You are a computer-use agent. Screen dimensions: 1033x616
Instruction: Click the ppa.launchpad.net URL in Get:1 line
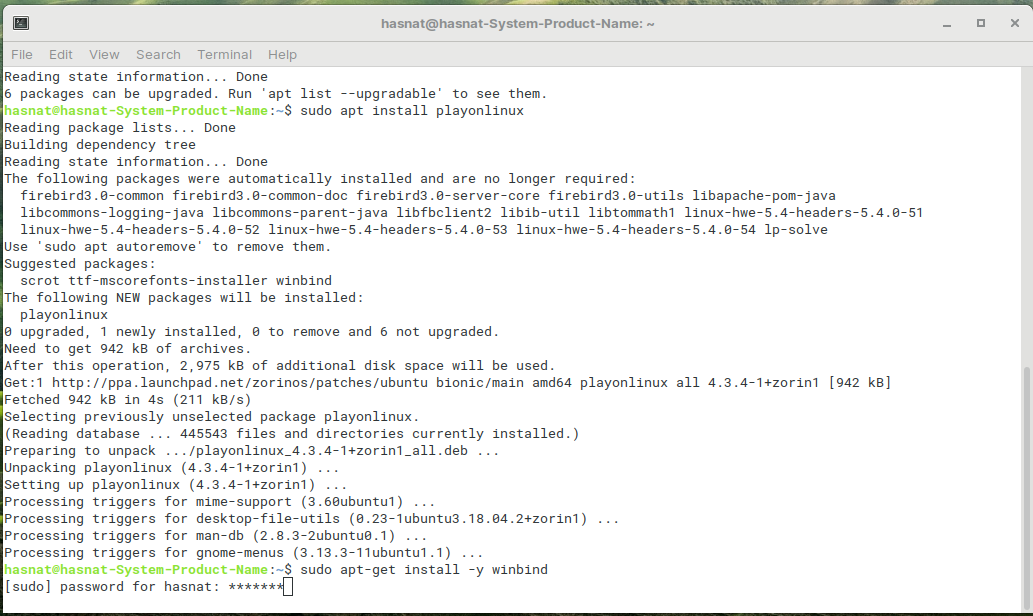pyautogui.click(x=240, y=383)
